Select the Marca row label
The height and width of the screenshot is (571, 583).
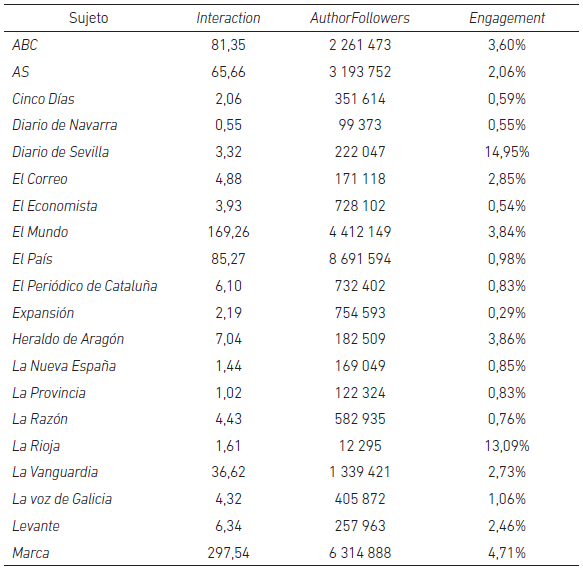(31, 553)
